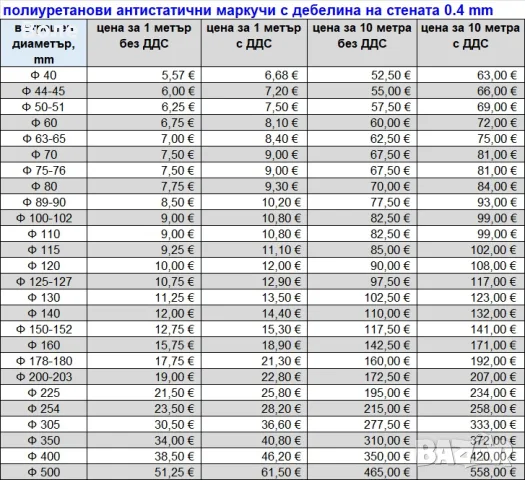Click the 10,20 € price for Ф 89-90

coord(254,202)
